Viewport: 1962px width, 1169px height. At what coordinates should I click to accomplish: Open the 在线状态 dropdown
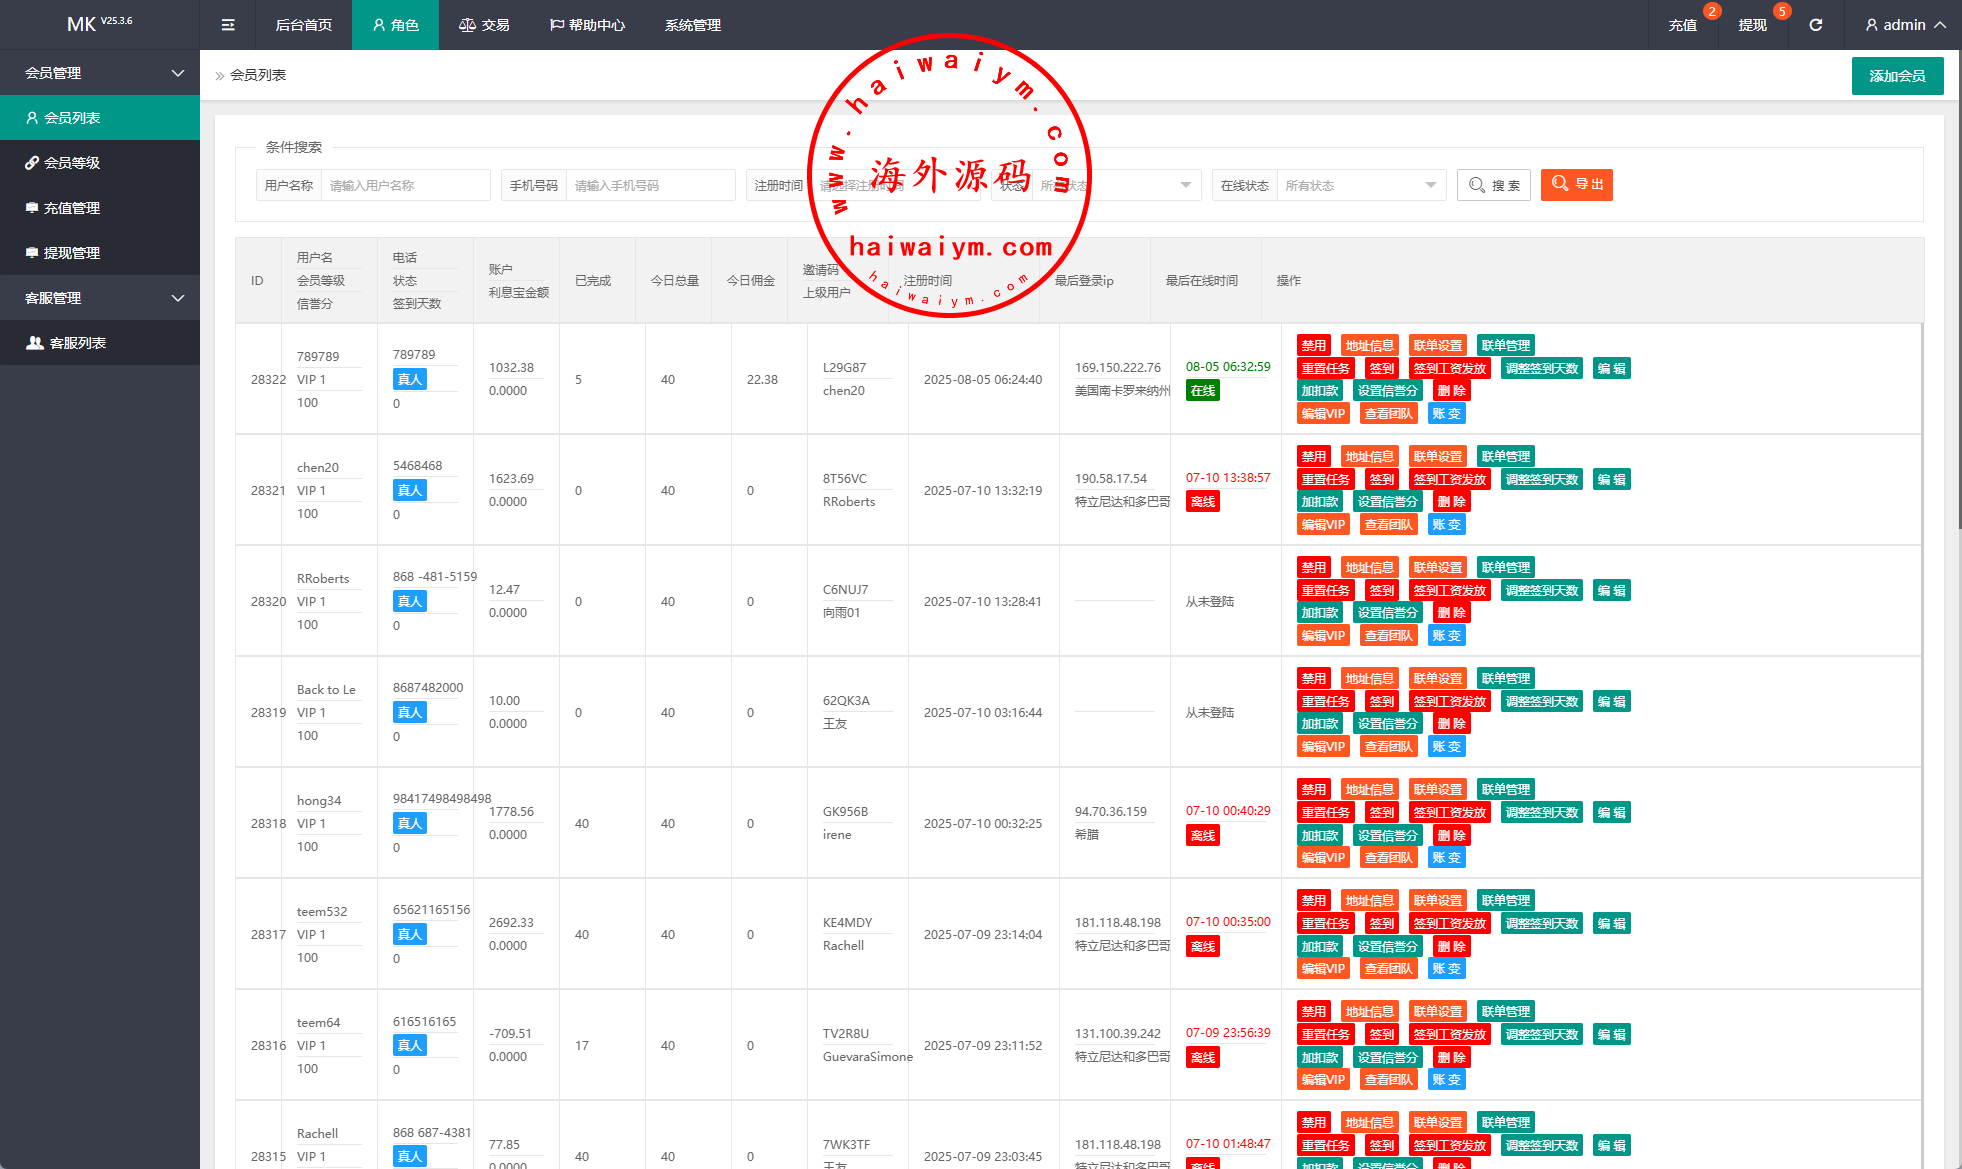click(x=1360, y=185)
